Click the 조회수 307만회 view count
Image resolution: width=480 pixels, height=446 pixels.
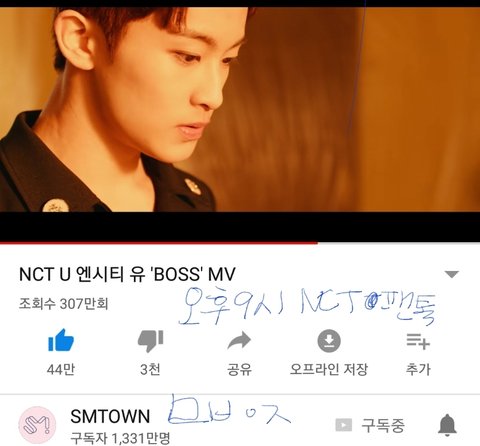click(63, 304)
